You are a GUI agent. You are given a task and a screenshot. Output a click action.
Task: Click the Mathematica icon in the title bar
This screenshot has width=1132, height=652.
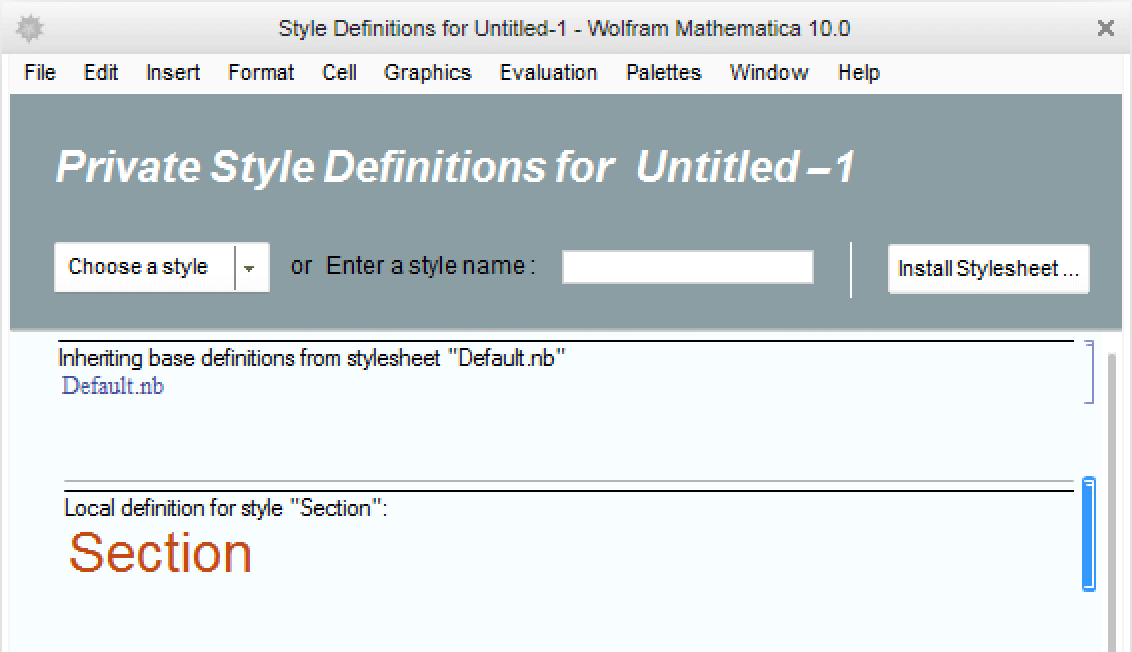click(30, 28)
